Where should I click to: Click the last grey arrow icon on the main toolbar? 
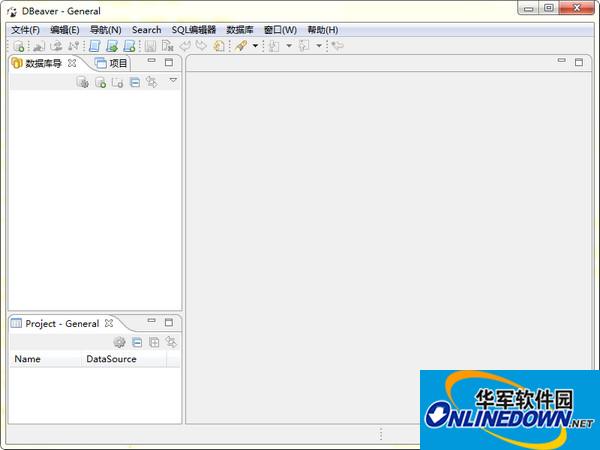pos(338,46)
